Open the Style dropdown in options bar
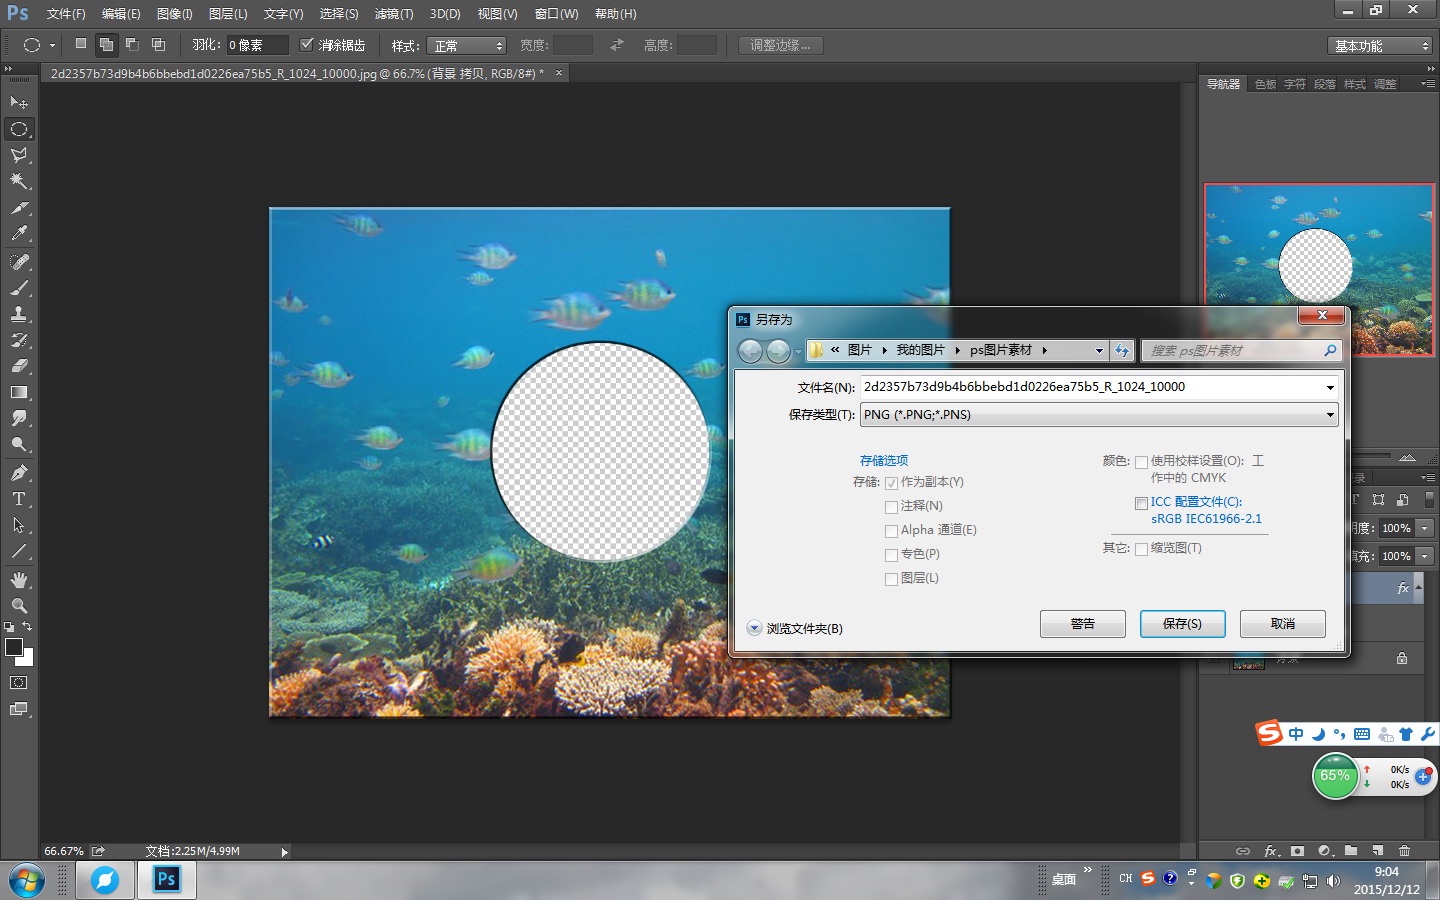Image resolution: width=1440 pixels, height=900 pixels. [x=467, y=46]
